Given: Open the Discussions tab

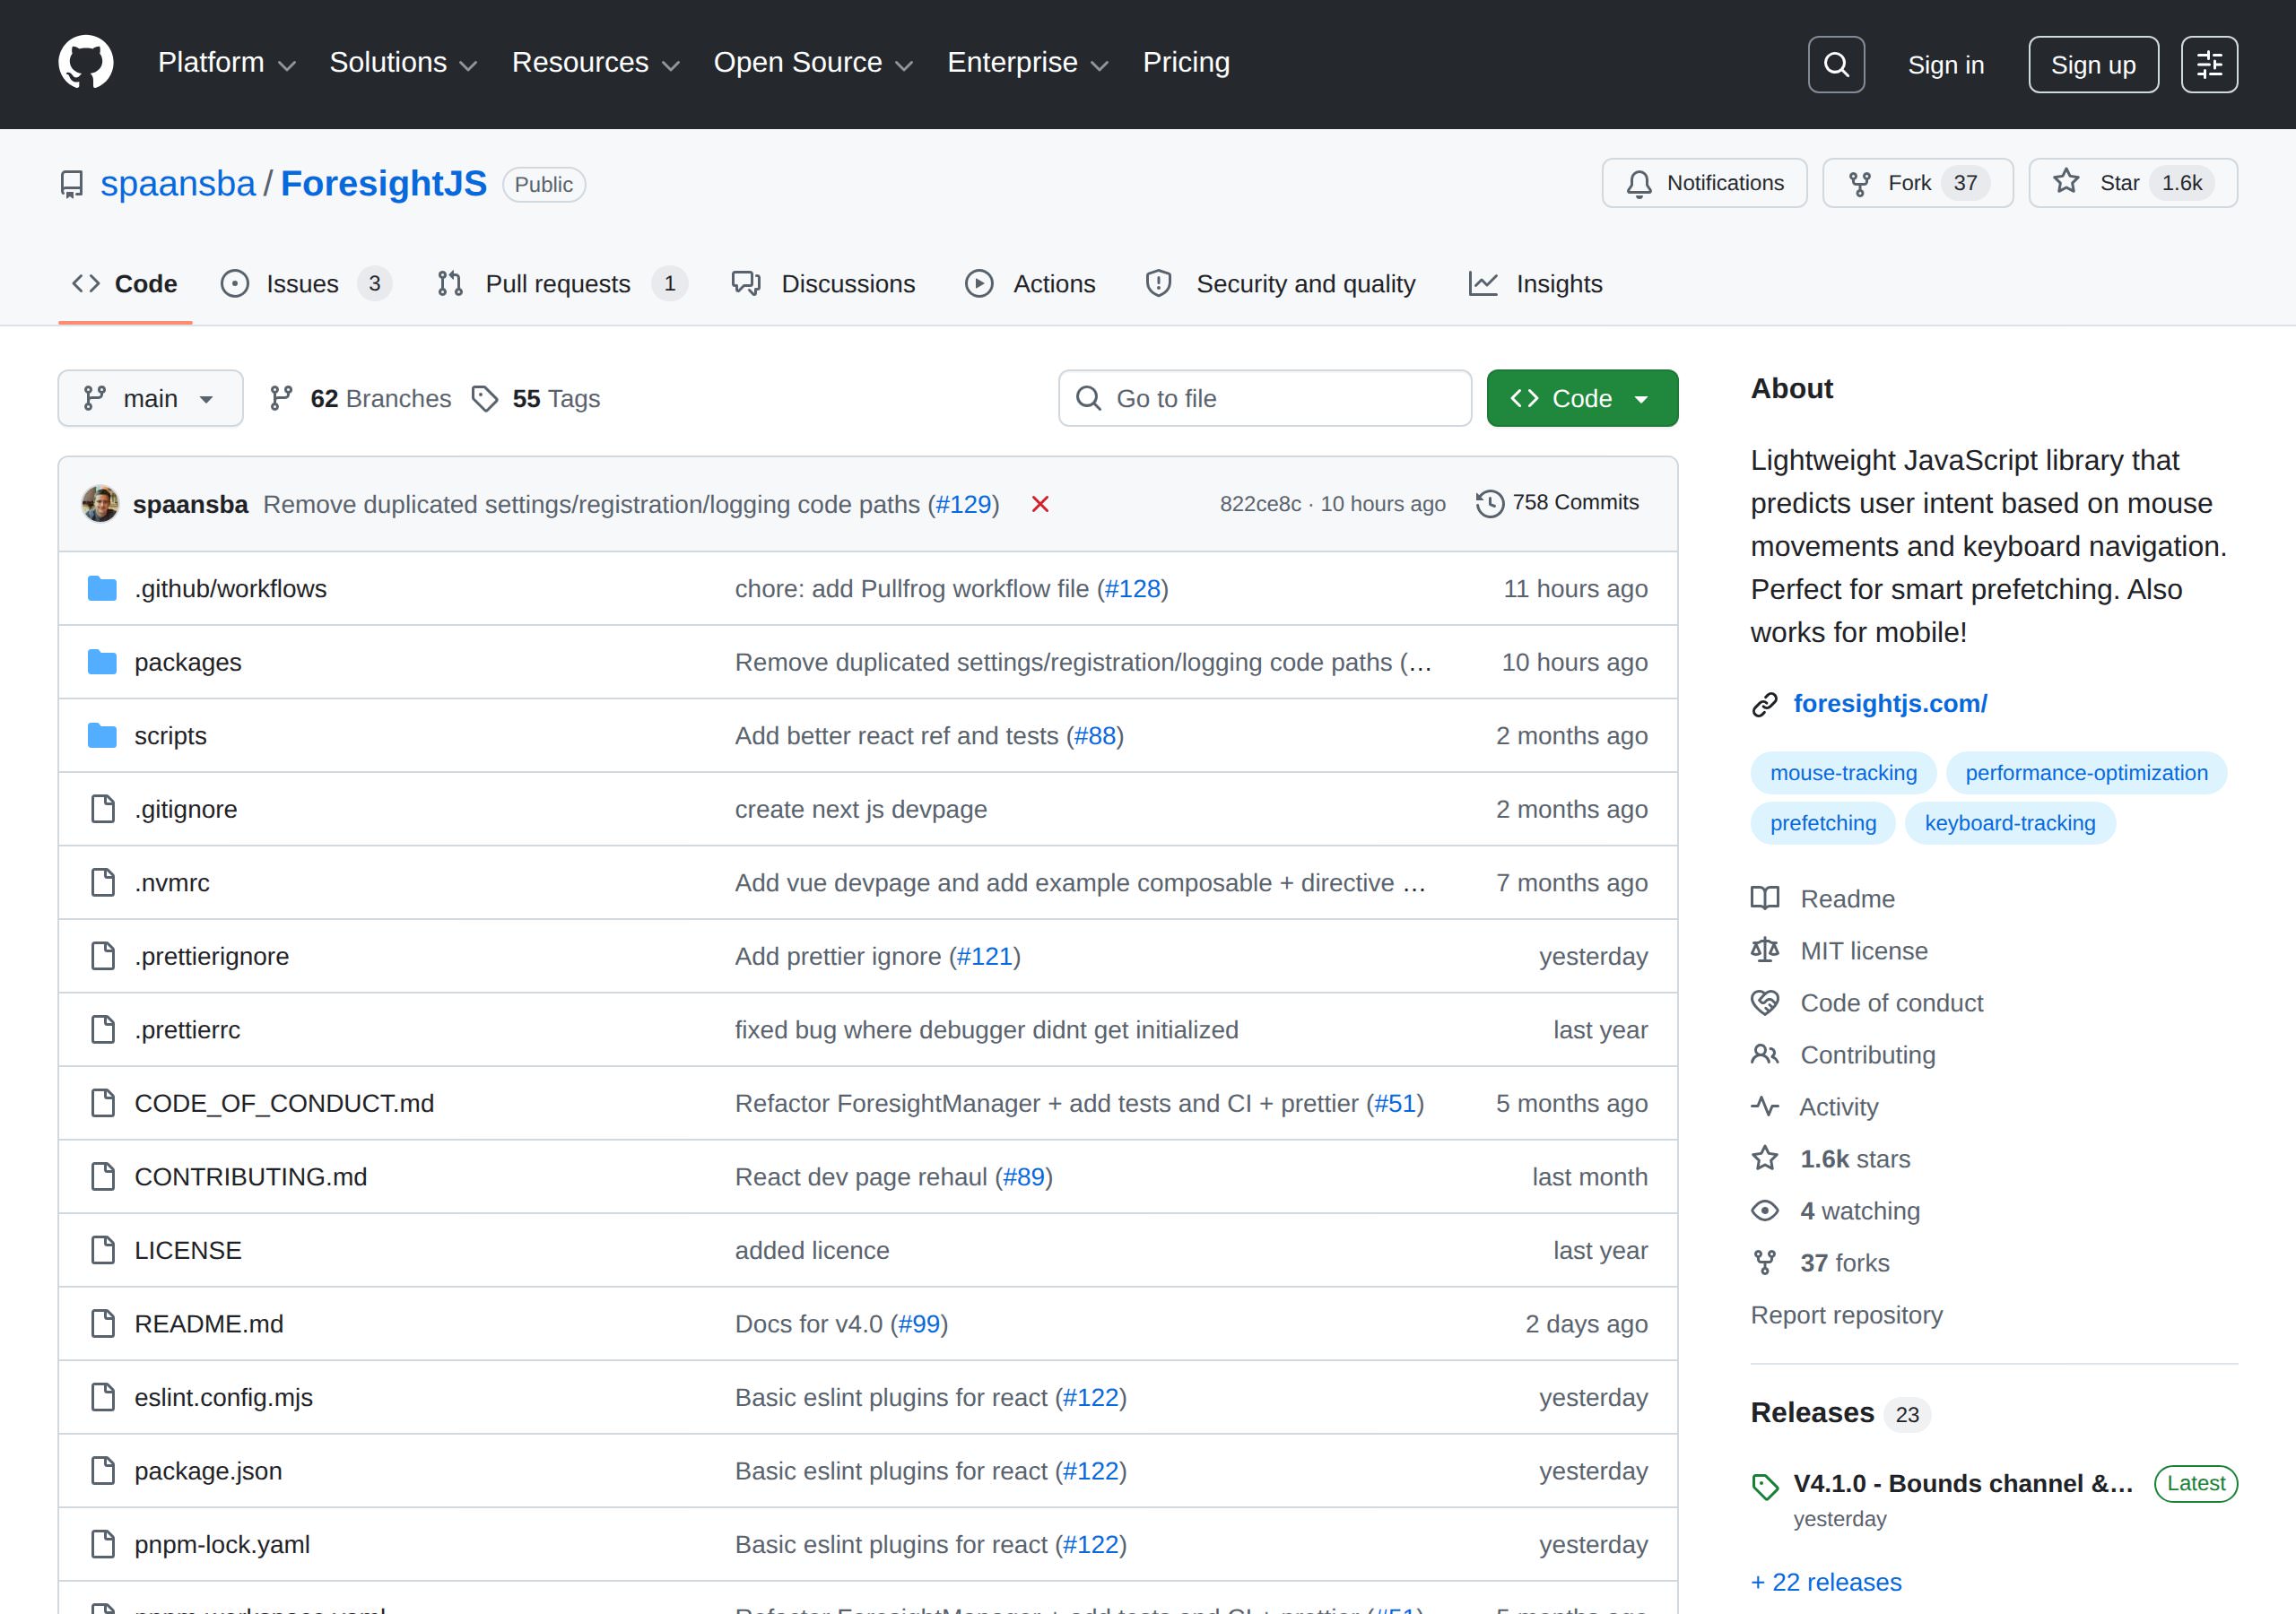Looking at the screenshot, I should (x=823, y=284).
